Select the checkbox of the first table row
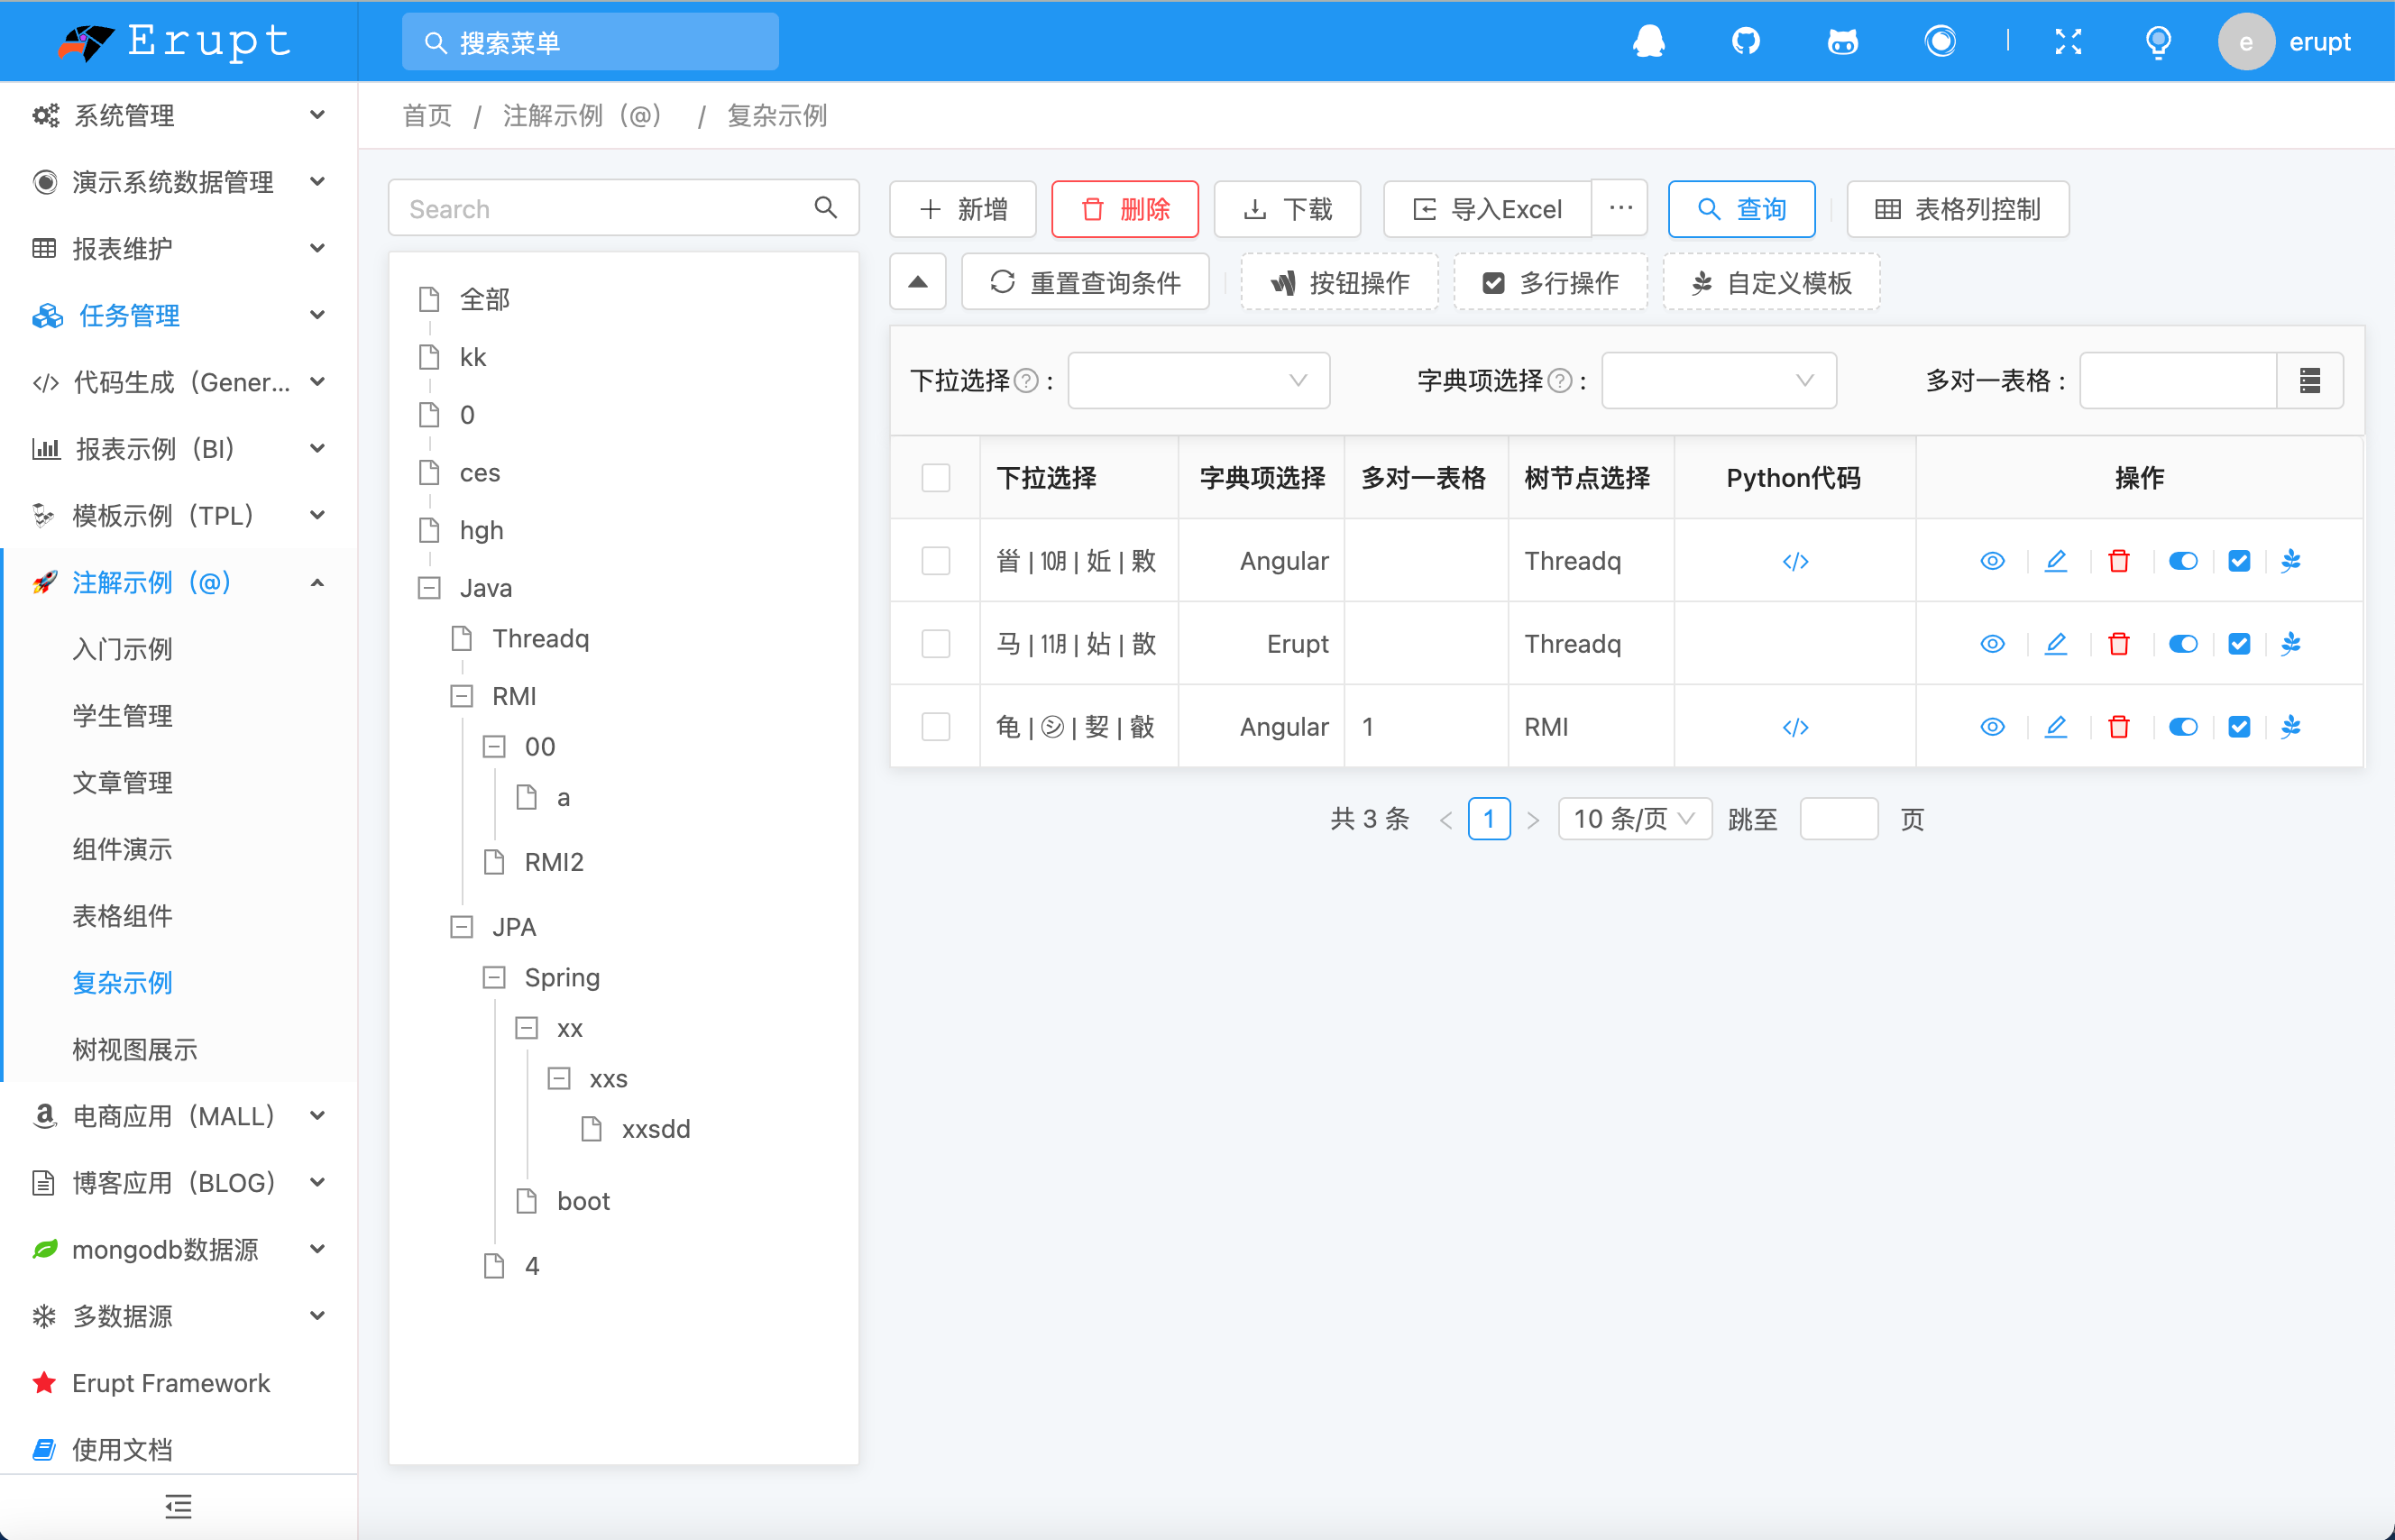 click(x=936, y=561)
